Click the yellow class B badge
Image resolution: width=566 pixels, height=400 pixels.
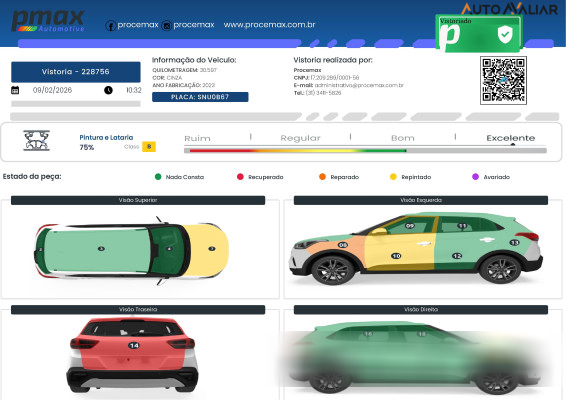[x=149, y=147]
